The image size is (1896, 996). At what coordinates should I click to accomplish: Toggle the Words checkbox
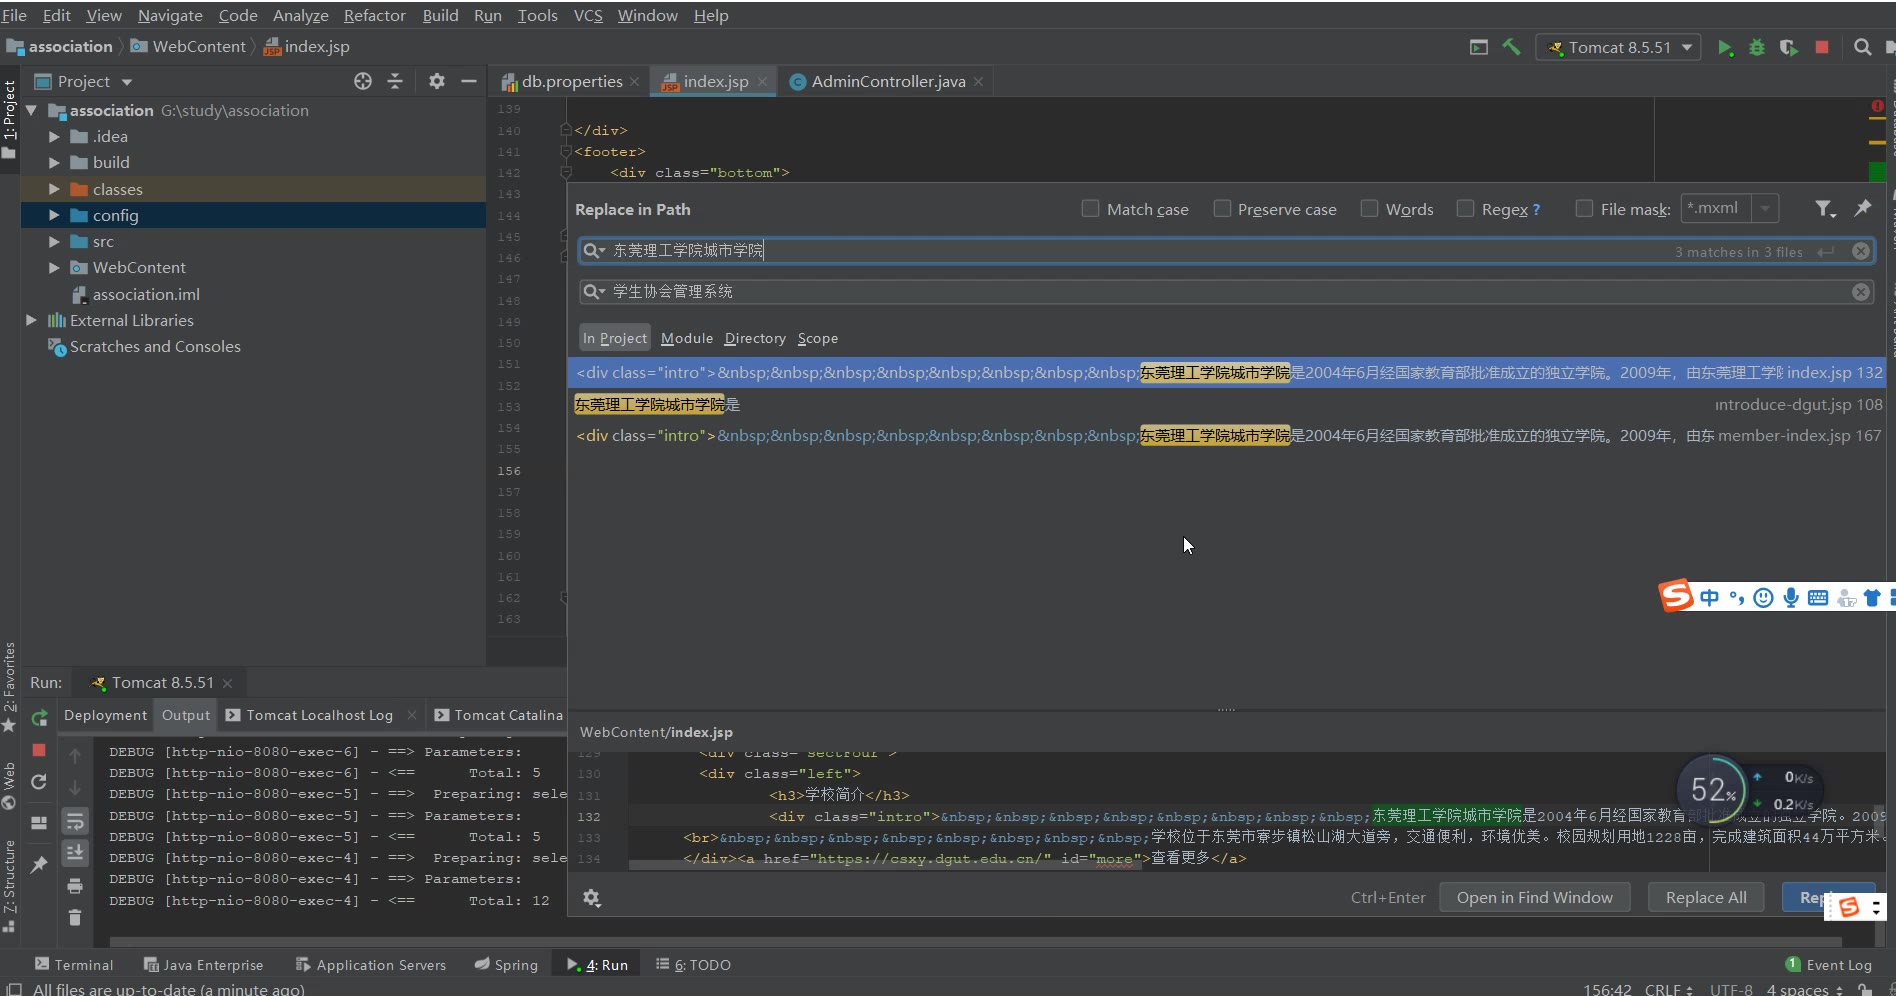(1369, 209)
